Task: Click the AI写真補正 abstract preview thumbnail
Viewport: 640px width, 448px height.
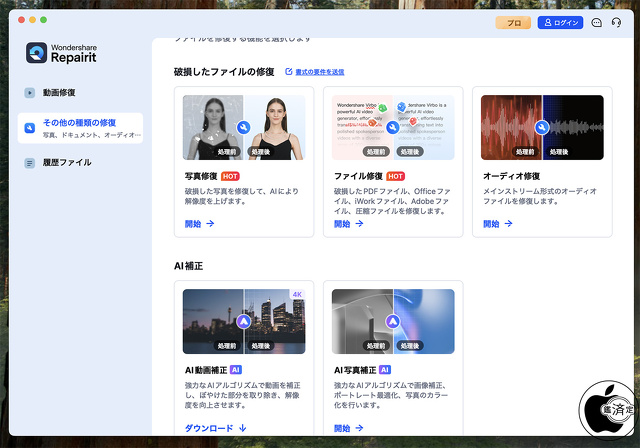Action: 393,322
